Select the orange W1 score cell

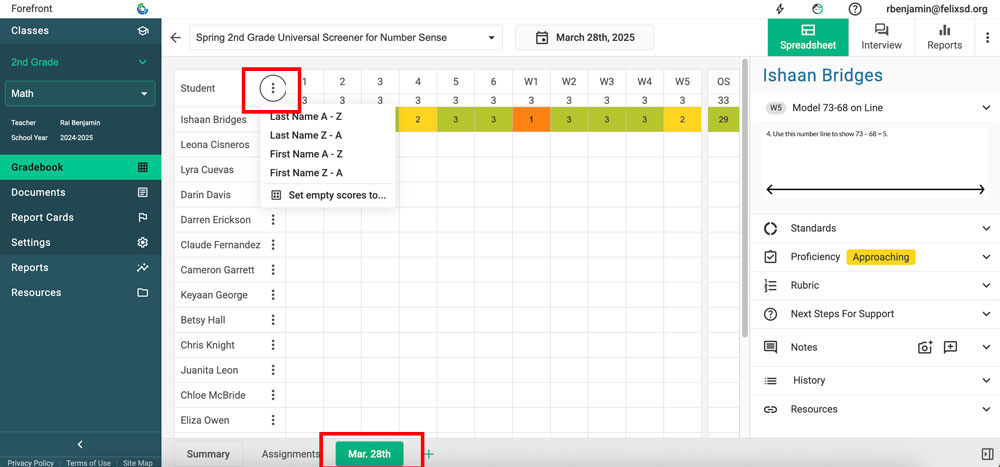(x=531, y=120)
